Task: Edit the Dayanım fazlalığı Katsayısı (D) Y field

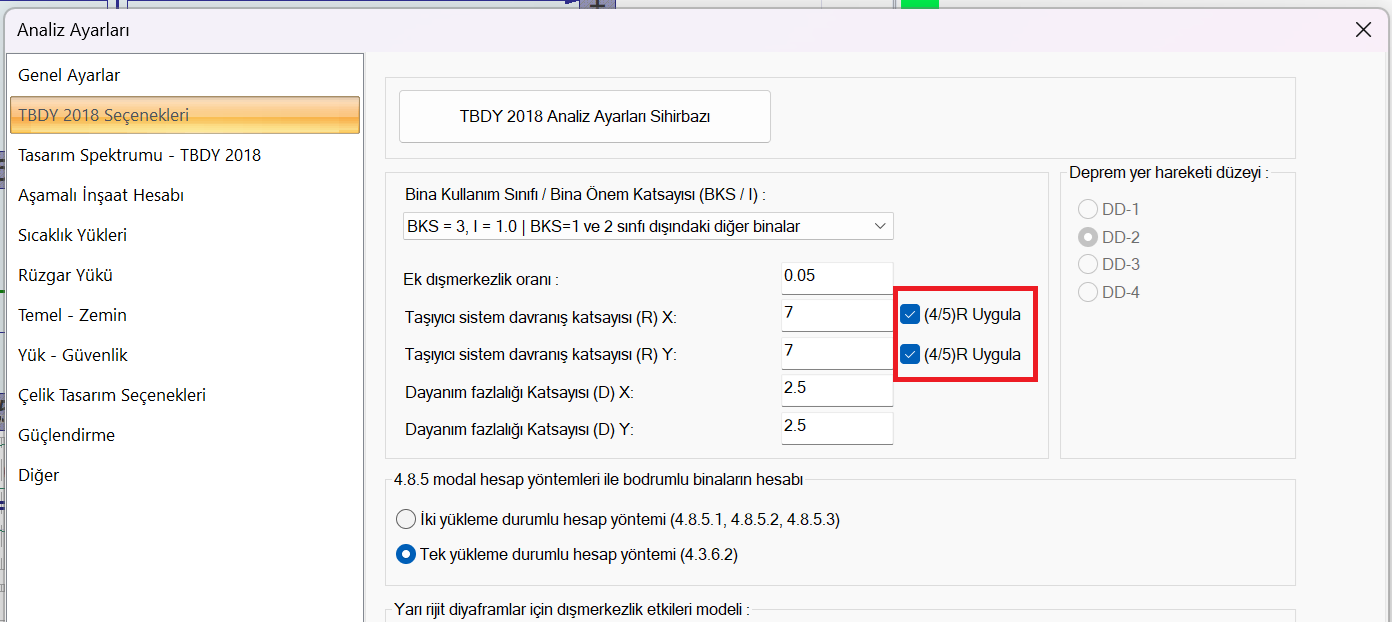Action: [836, 427]
